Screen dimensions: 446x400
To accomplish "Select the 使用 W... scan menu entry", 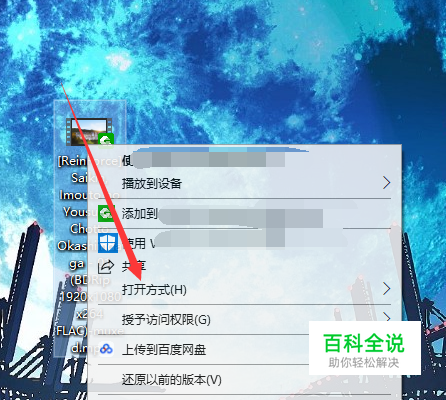I will tap(245, 243).
